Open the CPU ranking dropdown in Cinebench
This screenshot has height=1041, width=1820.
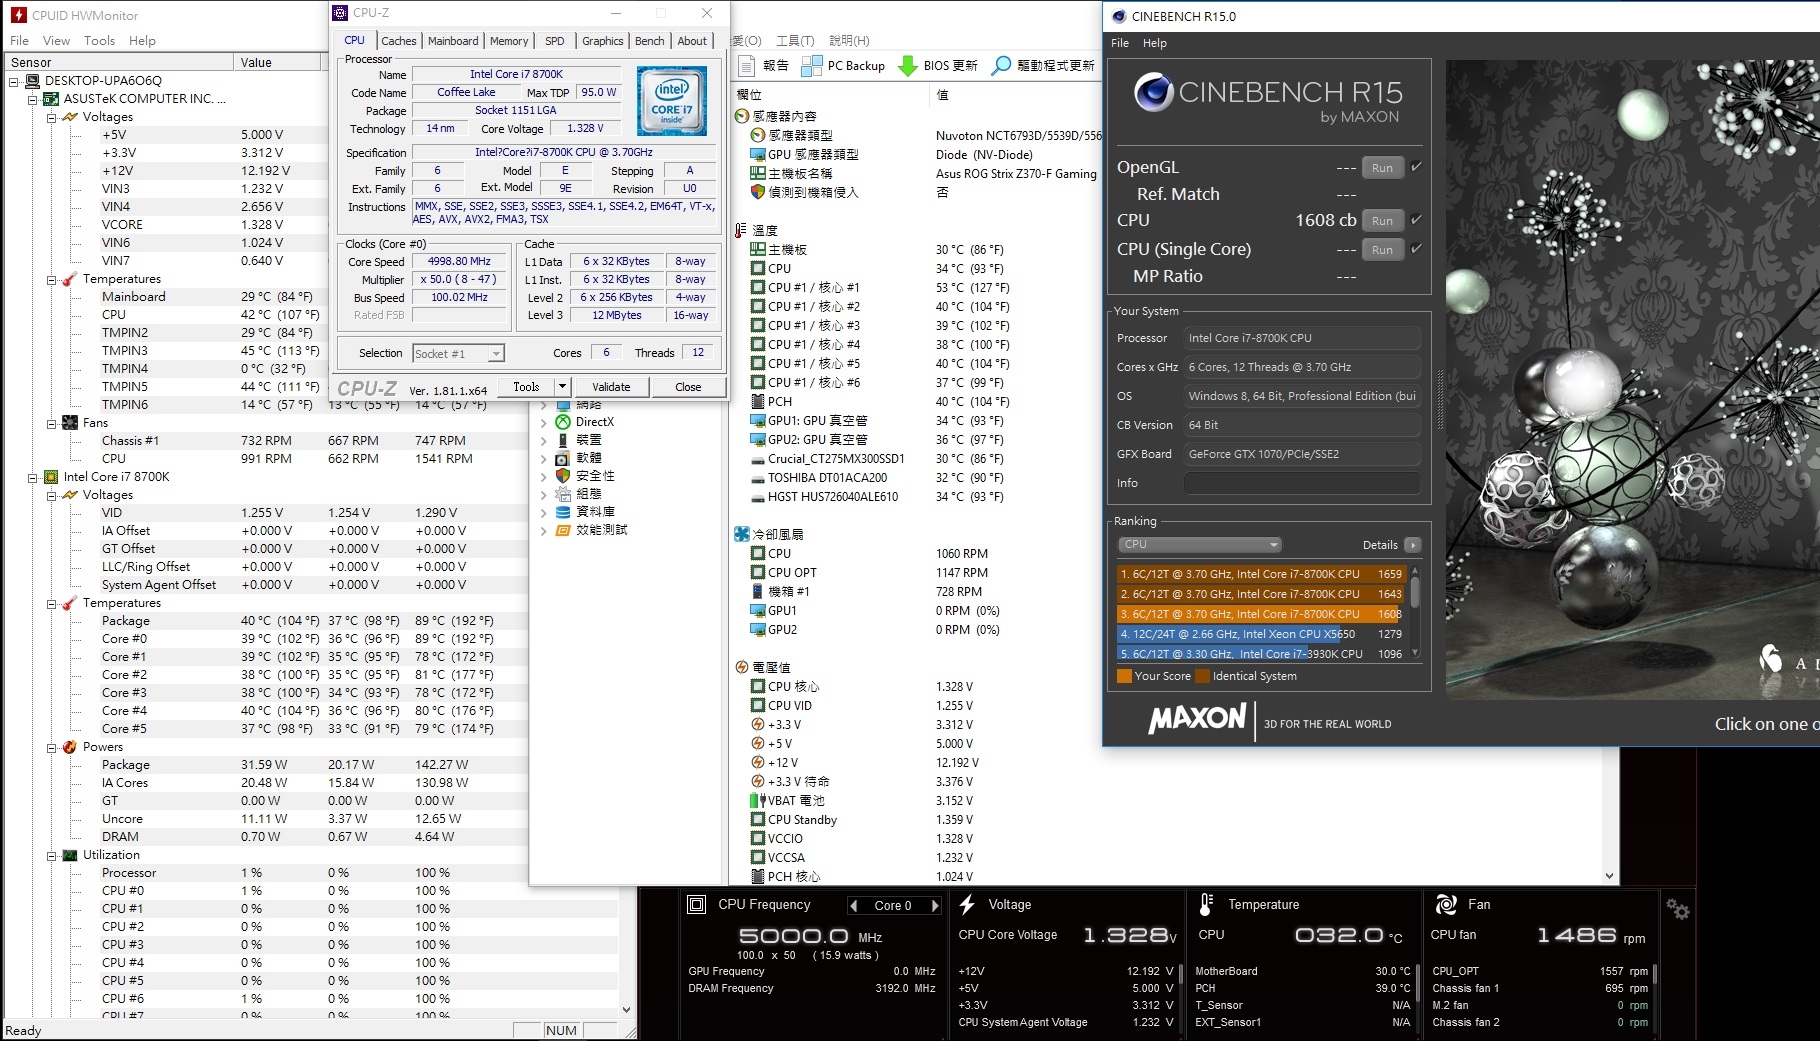pos(1199,545)
